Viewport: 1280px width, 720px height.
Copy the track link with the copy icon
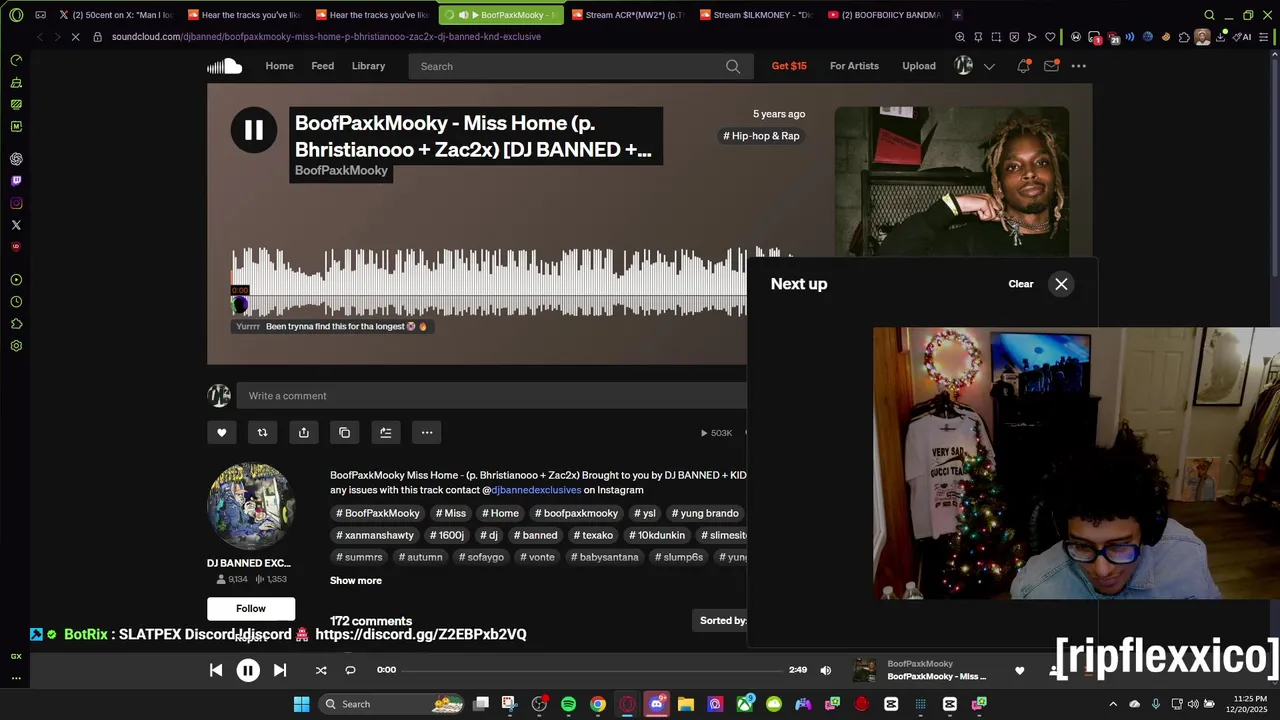(x=344, y=433)
